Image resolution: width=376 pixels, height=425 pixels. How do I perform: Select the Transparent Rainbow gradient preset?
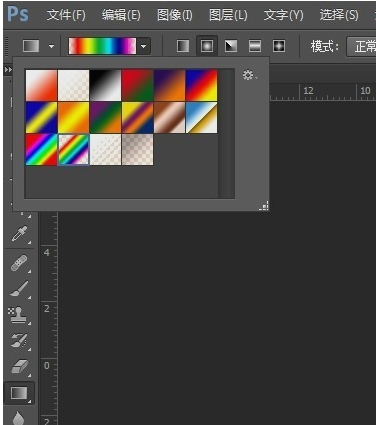73,149
